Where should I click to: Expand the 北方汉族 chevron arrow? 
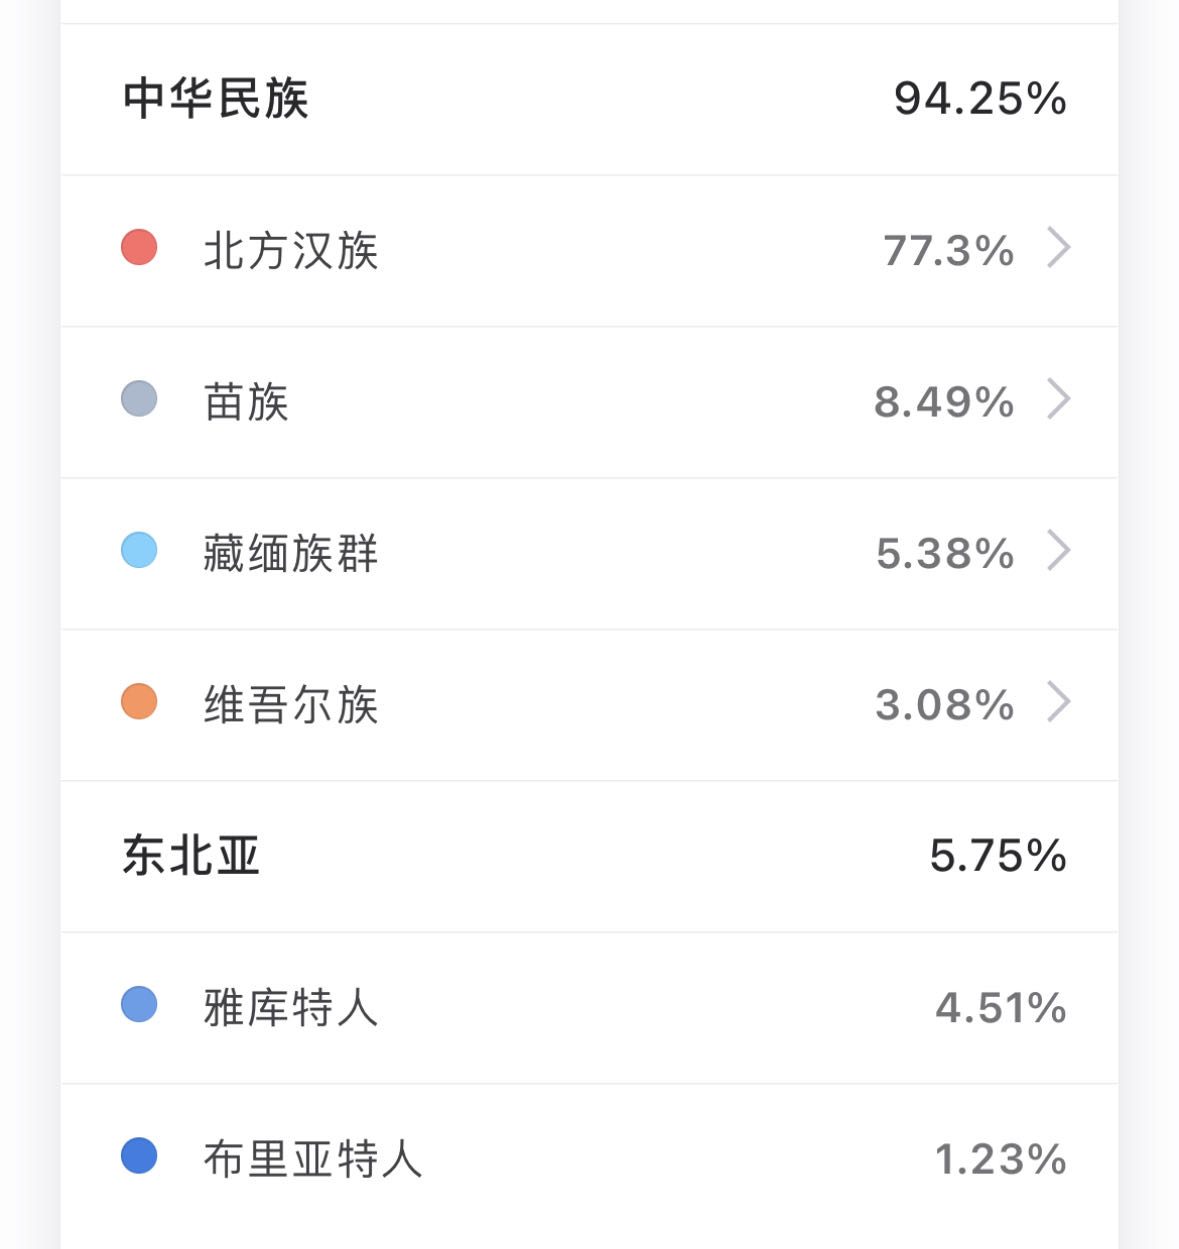(1059, 248)
